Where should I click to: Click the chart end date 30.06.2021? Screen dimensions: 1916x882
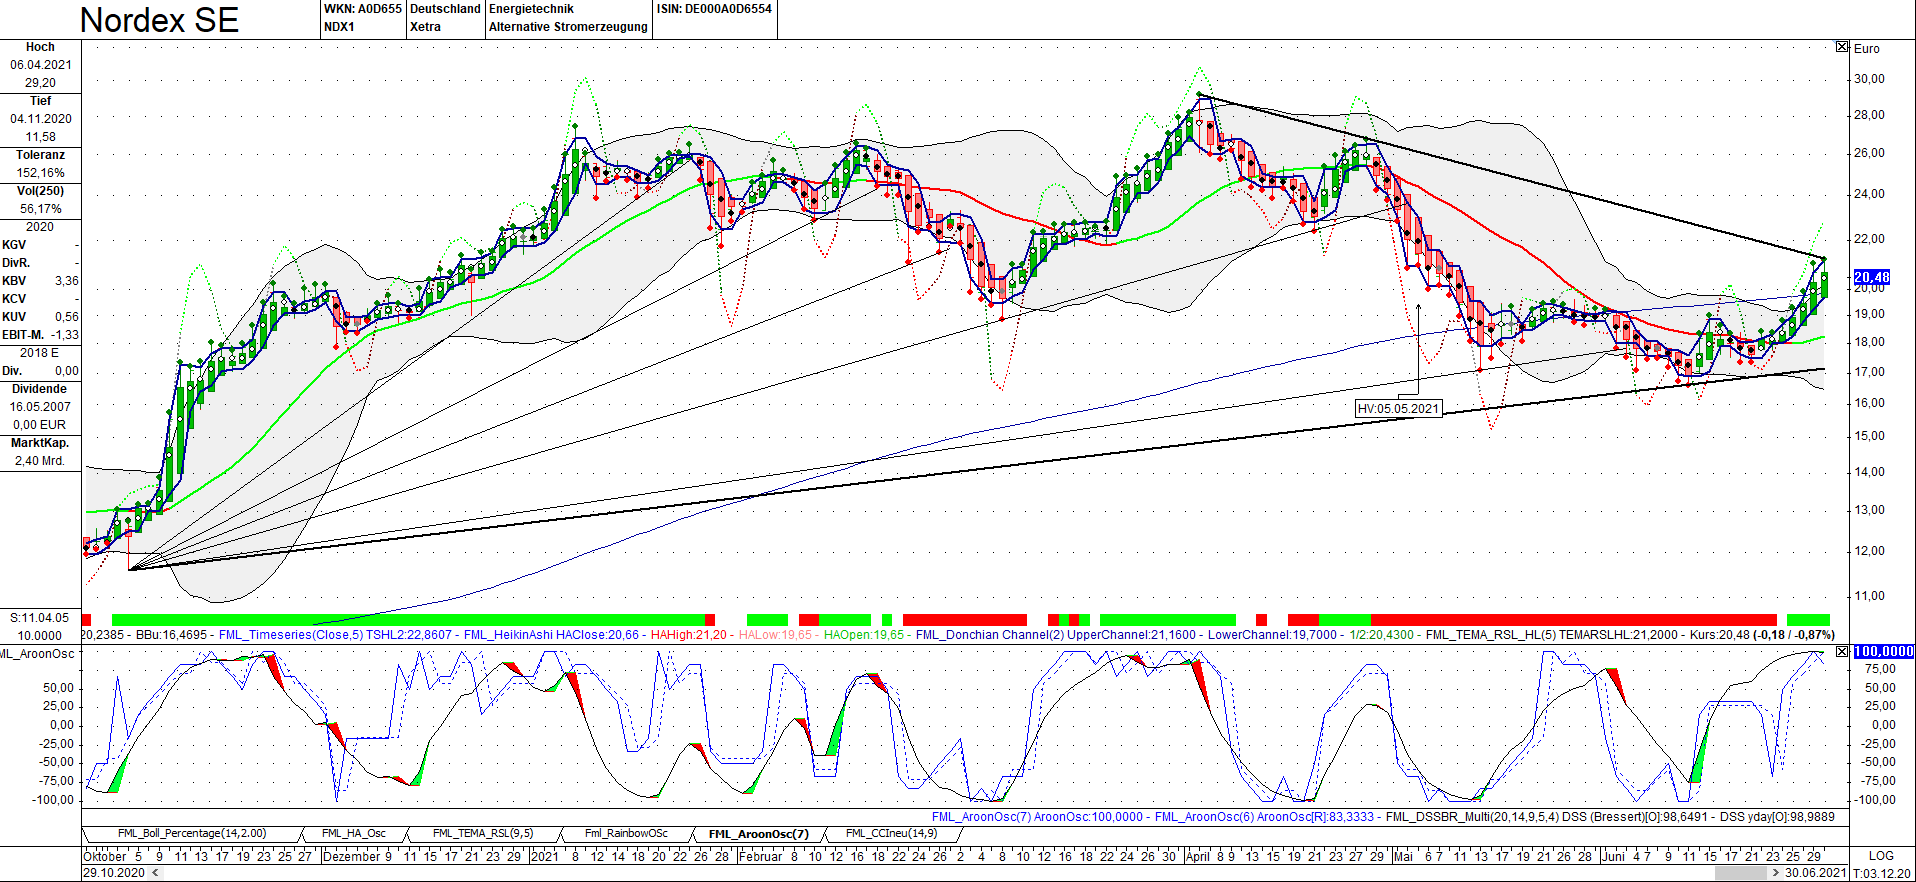tap(1816, 873)
